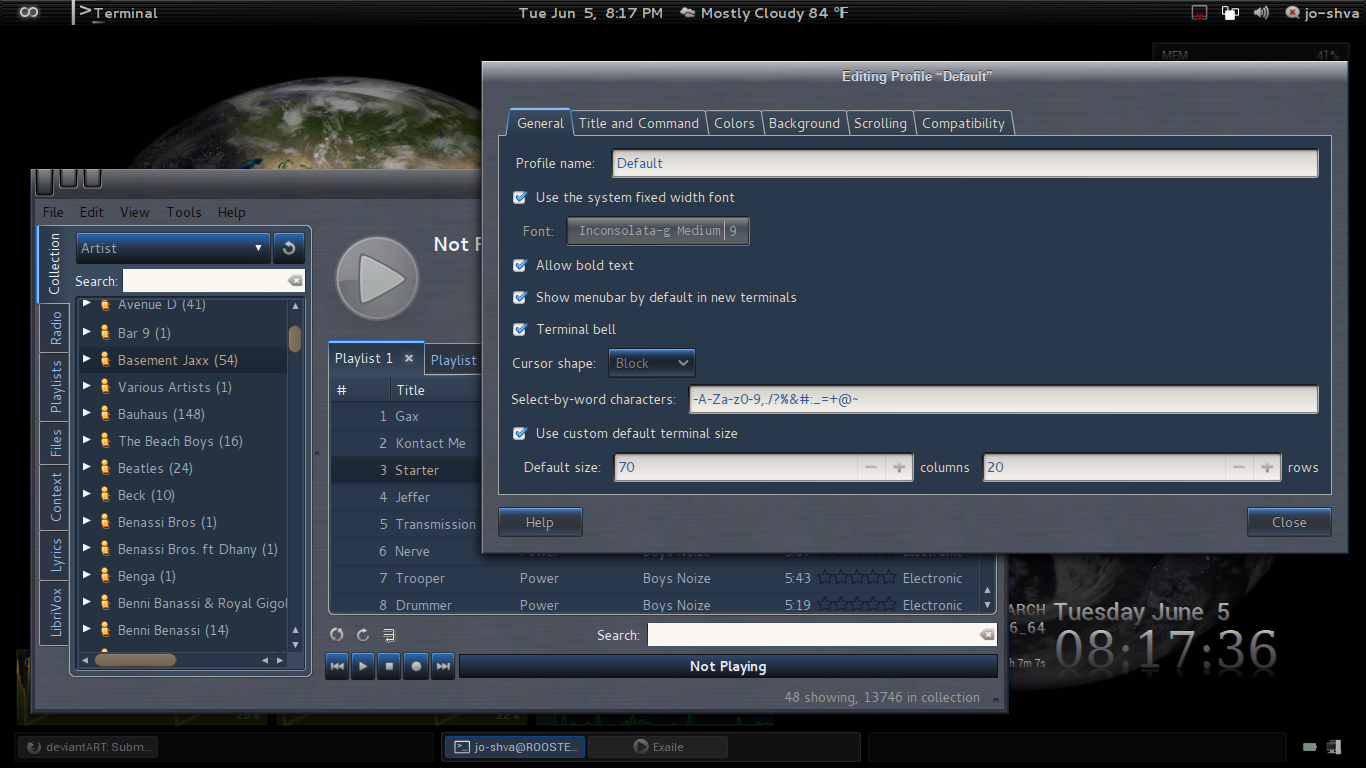Expand the Bar 9 artist node
The width and height of the screenshot is (1366, 768).
[x=87, y=332]
